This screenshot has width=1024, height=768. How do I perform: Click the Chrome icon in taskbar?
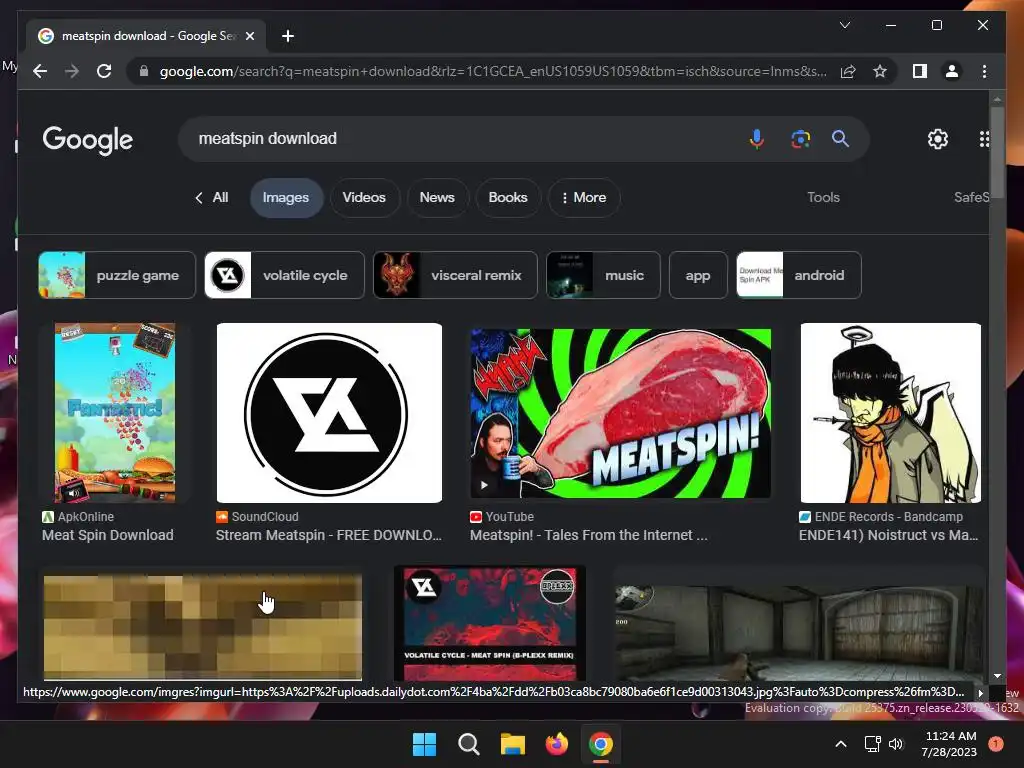(601, 744)
